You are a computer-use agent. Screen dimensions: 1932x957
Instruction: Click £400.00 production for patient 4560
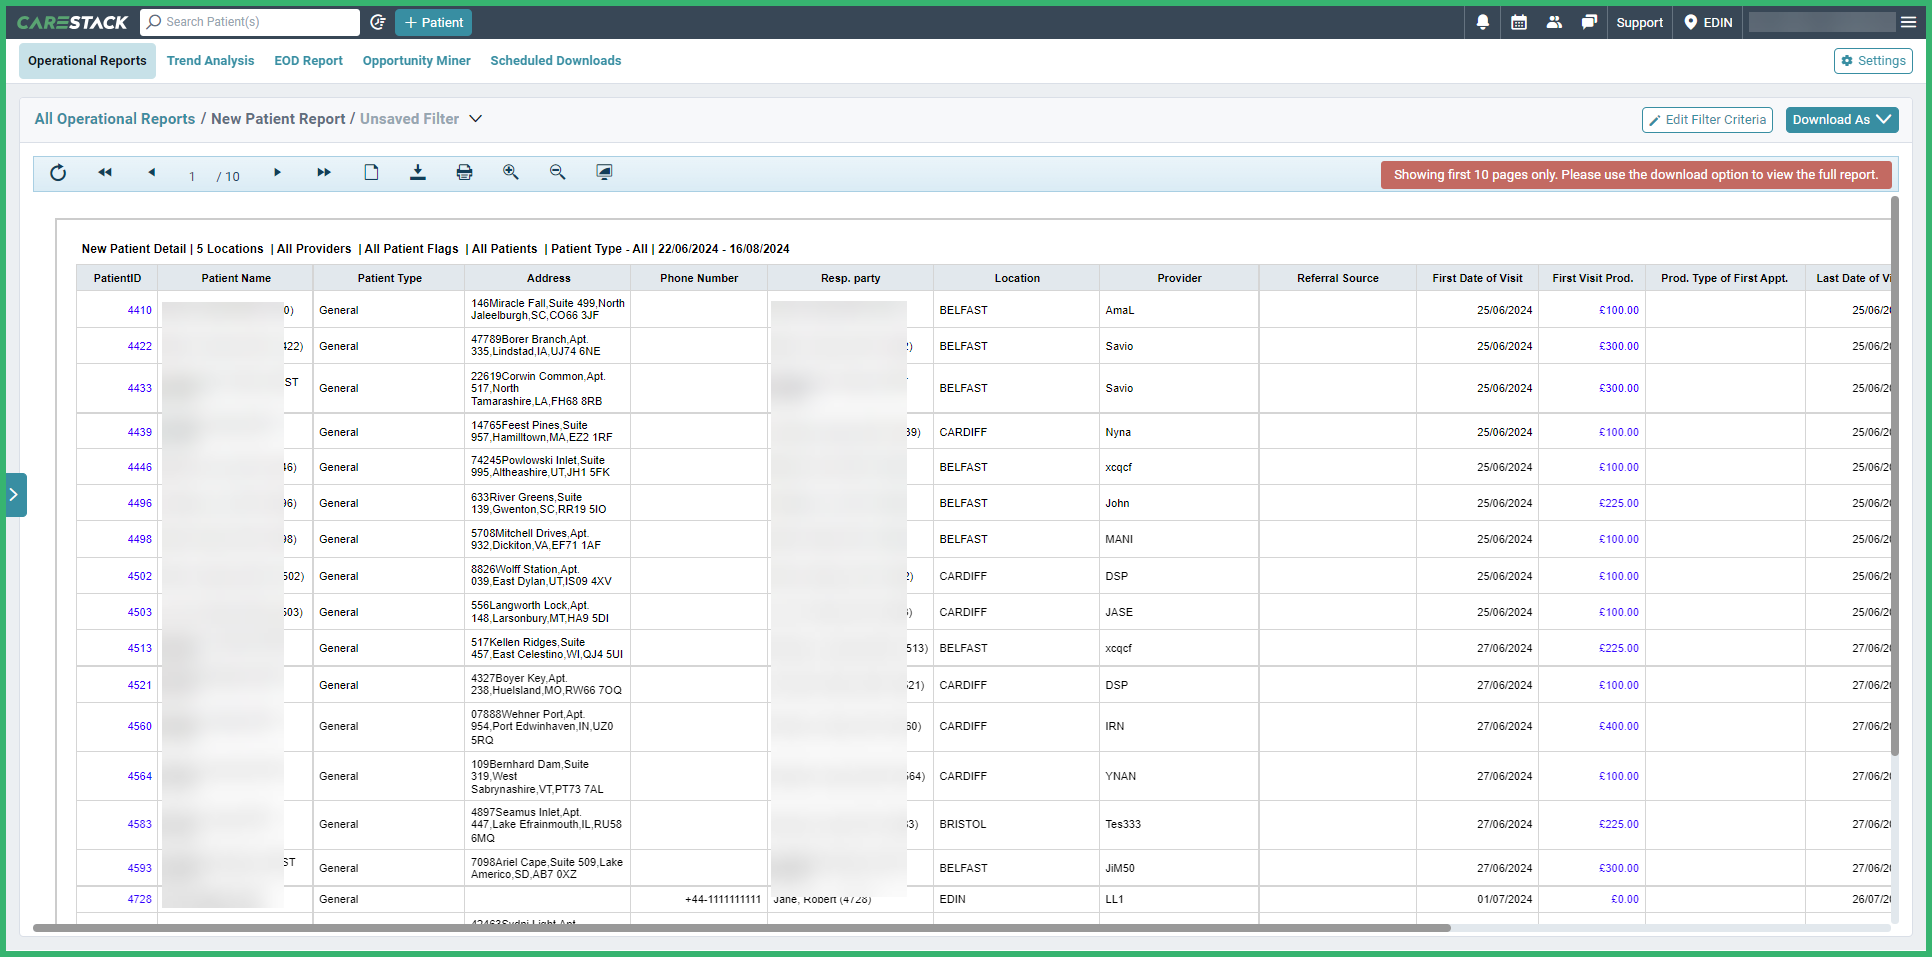click(x=1619, y=726)
